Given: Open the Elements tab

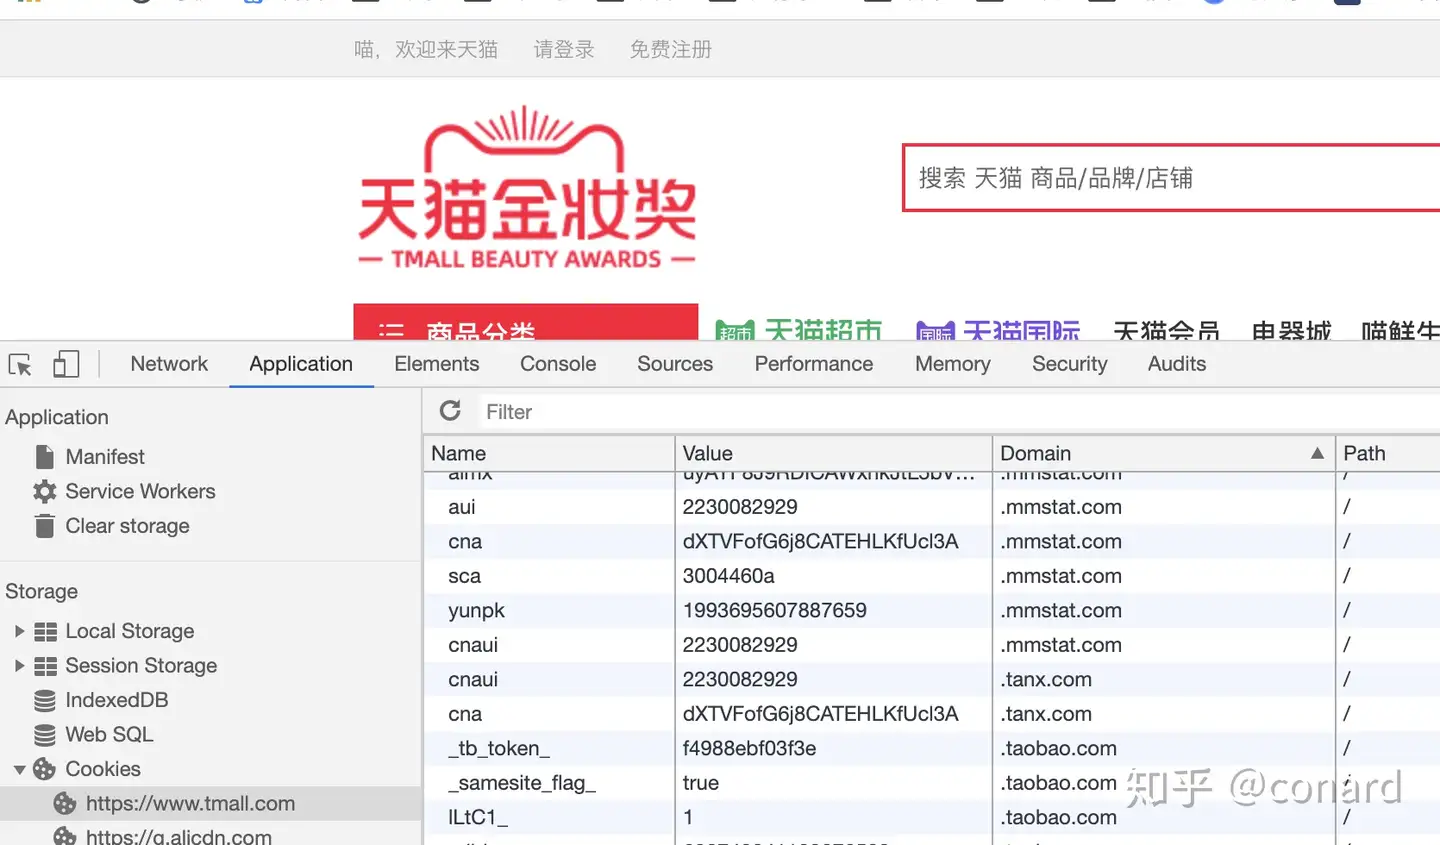Looking at the screenshot, I should pos(437,364).
